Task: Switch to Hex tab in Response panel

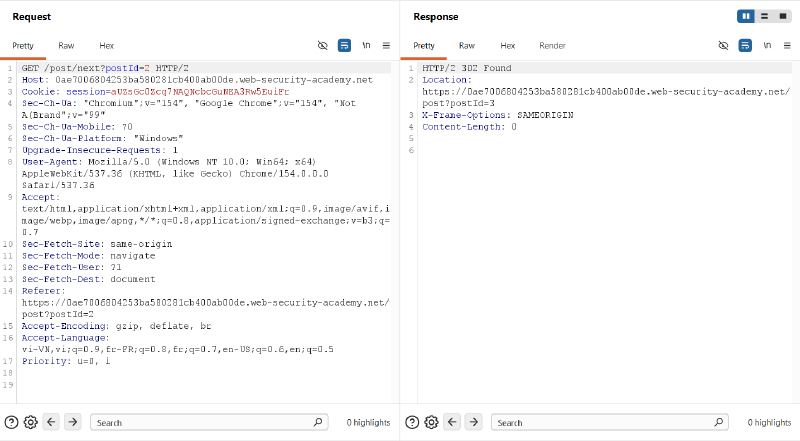Action: [508, 45]
